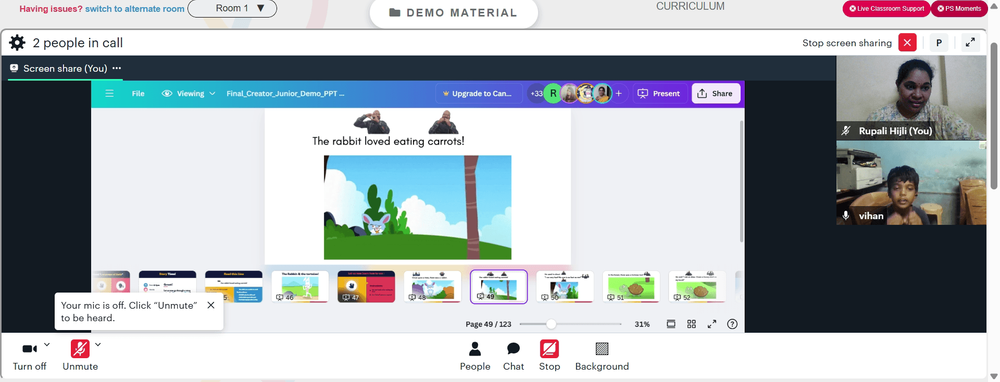1000x382 pixels.
Task: Open the Demo Material folder tab
Action: click(x=453, y=13)
